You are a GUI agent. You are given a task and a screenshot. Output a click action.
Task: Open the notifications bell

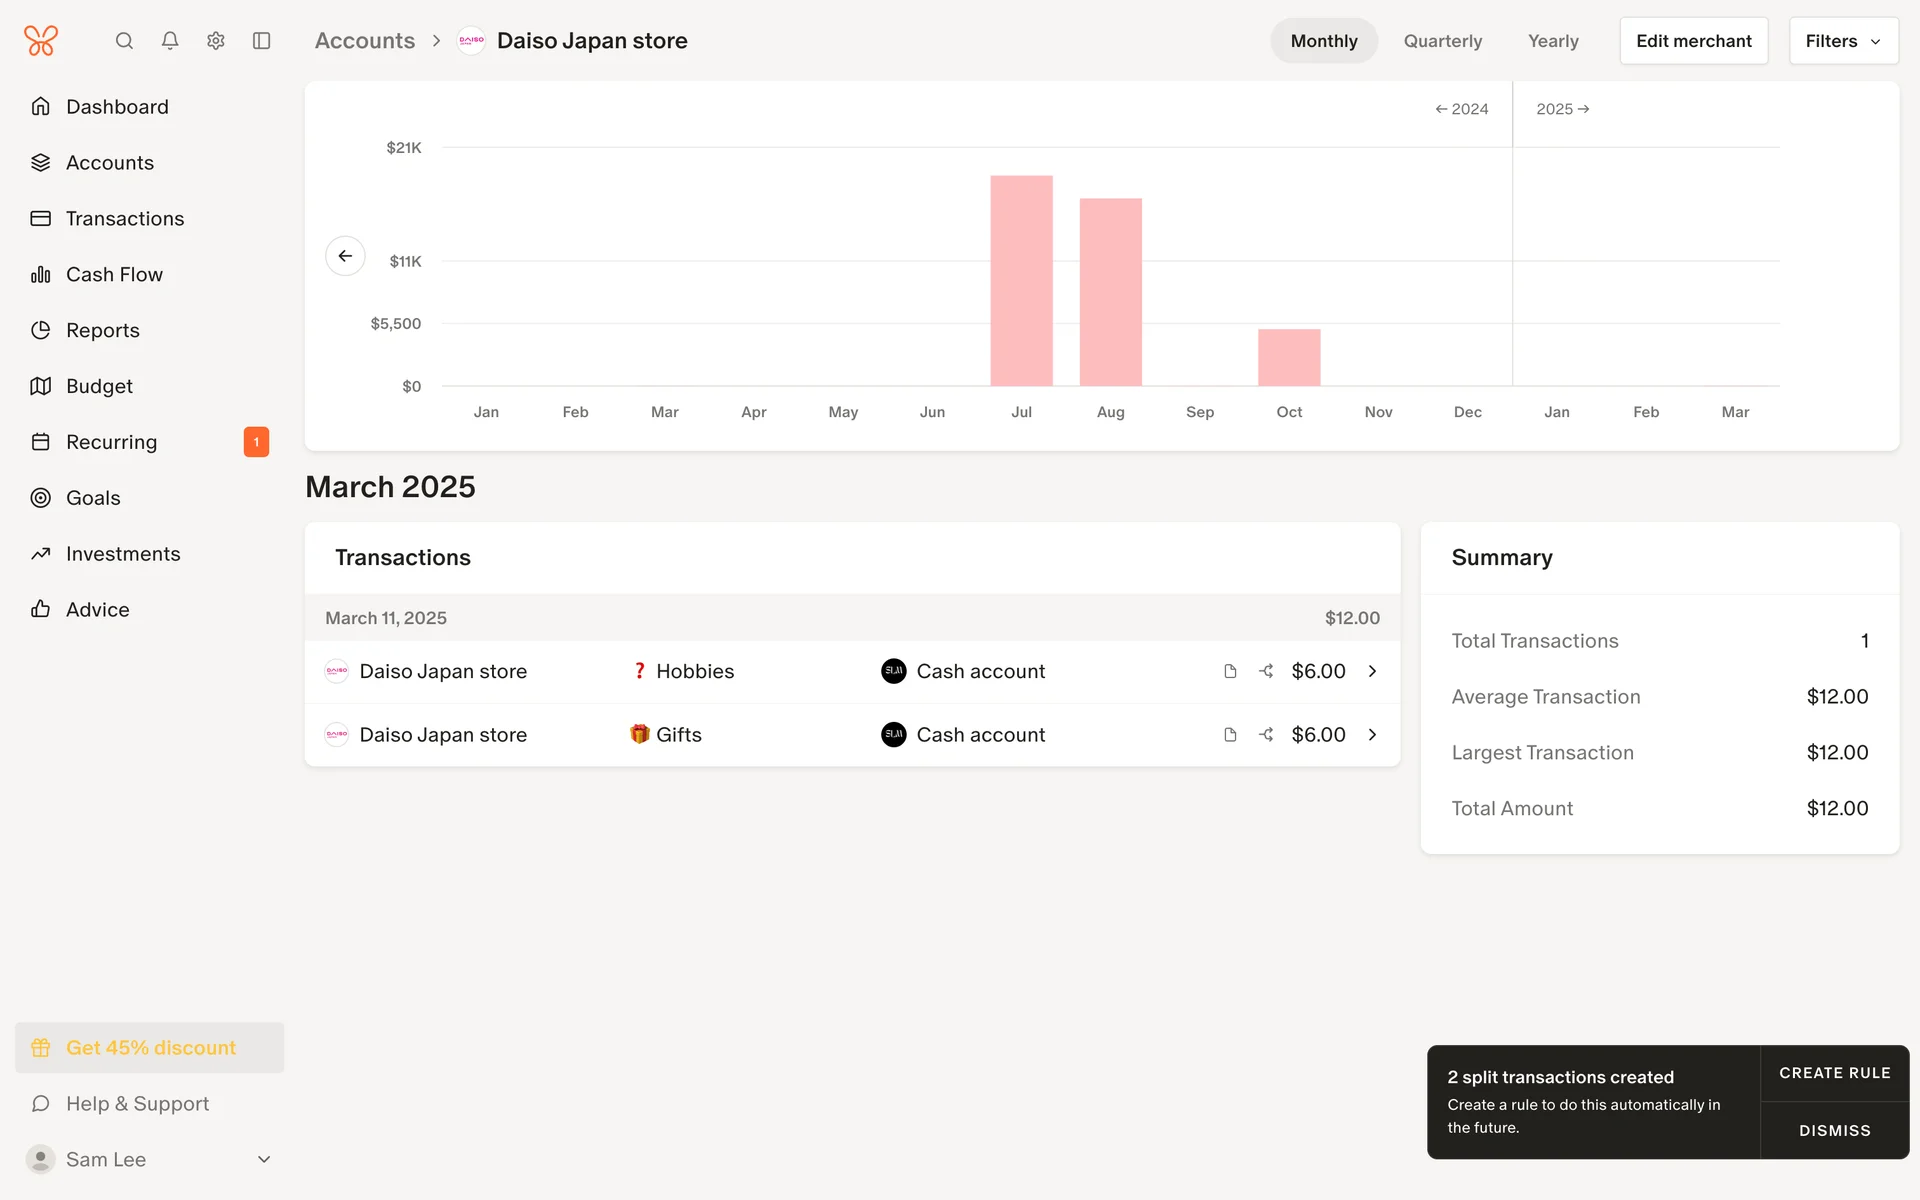click(x=170, y=41)
